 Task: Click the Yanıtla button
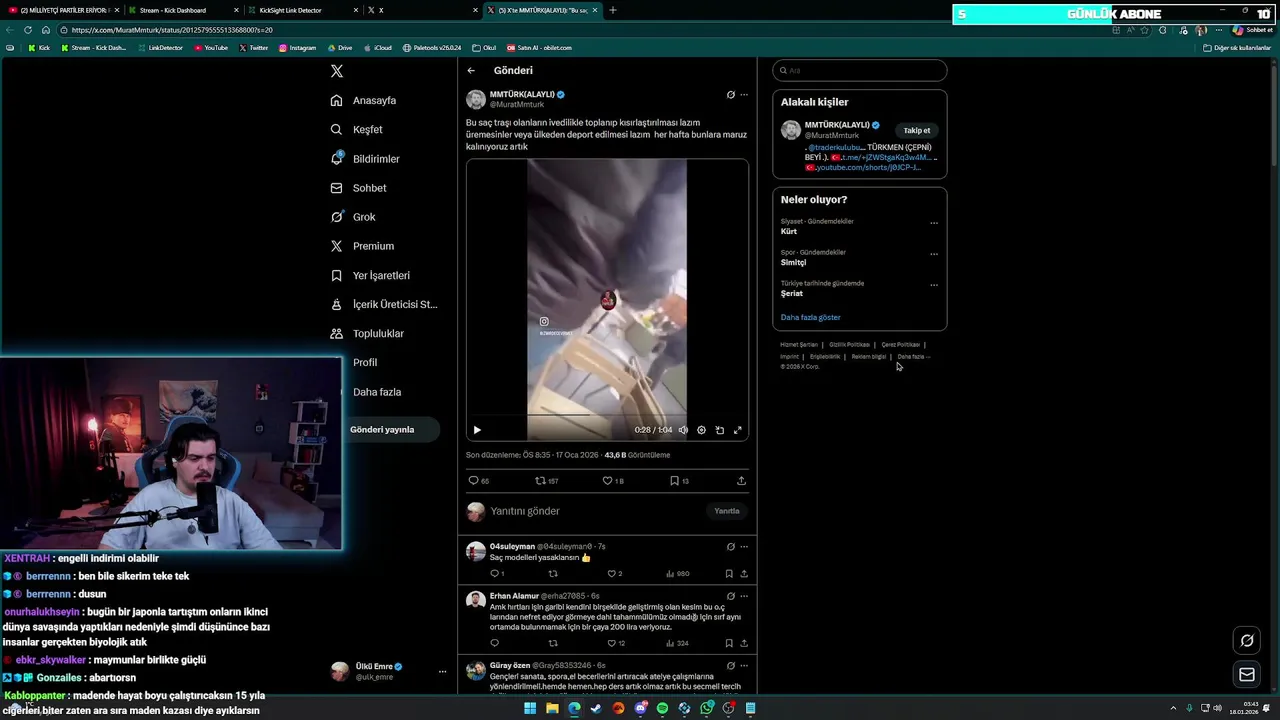(x=727, y=511)
